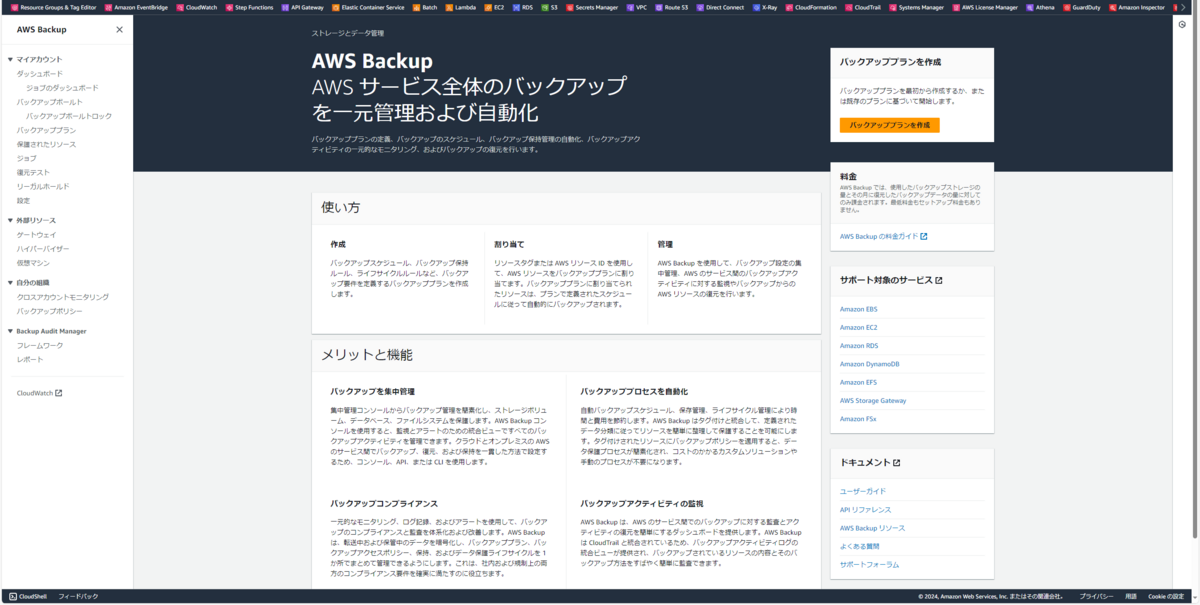Open リーガルホールド in sidebar
1200x605 pixels.
tap(43, 186)
